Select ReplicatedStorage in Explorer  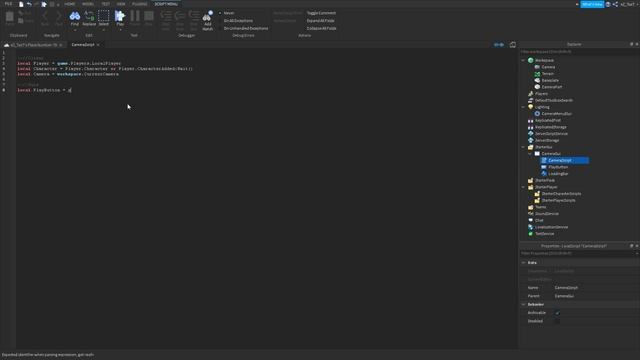[551, 127]
